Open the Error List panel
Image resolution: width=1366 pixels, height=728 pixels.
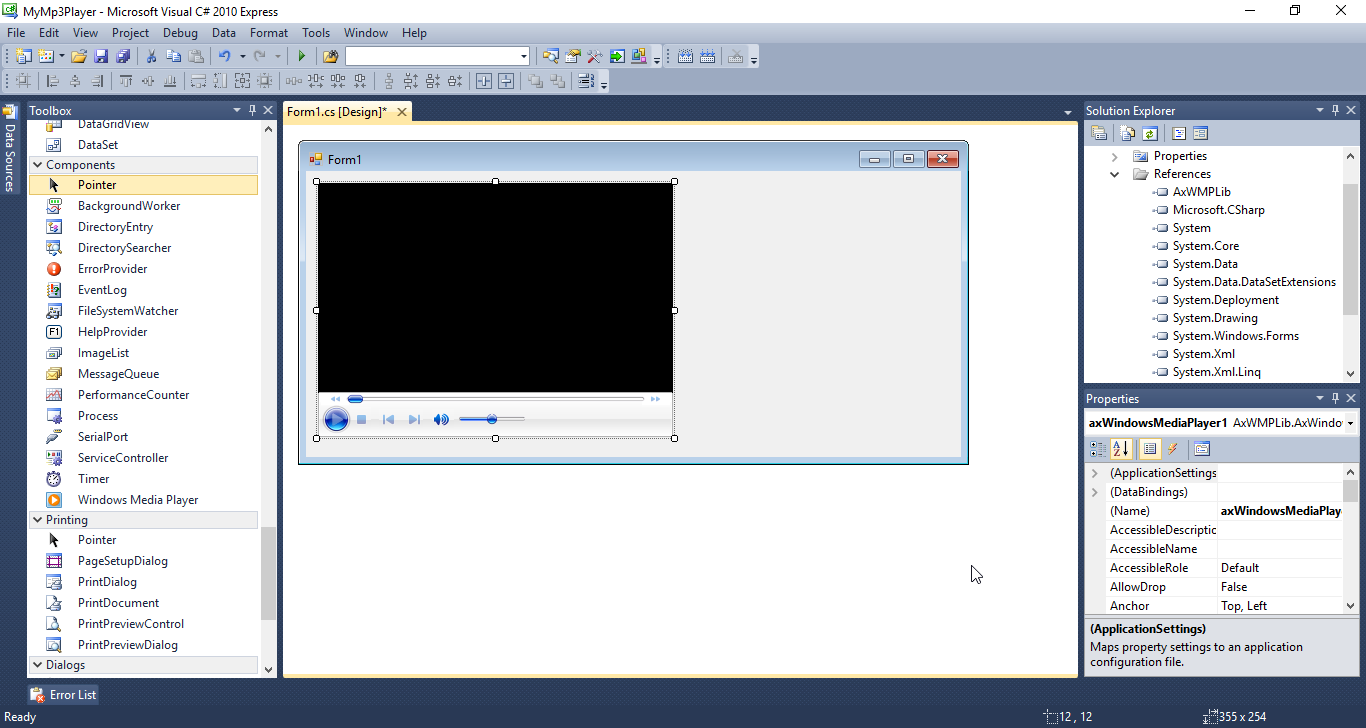63,694
